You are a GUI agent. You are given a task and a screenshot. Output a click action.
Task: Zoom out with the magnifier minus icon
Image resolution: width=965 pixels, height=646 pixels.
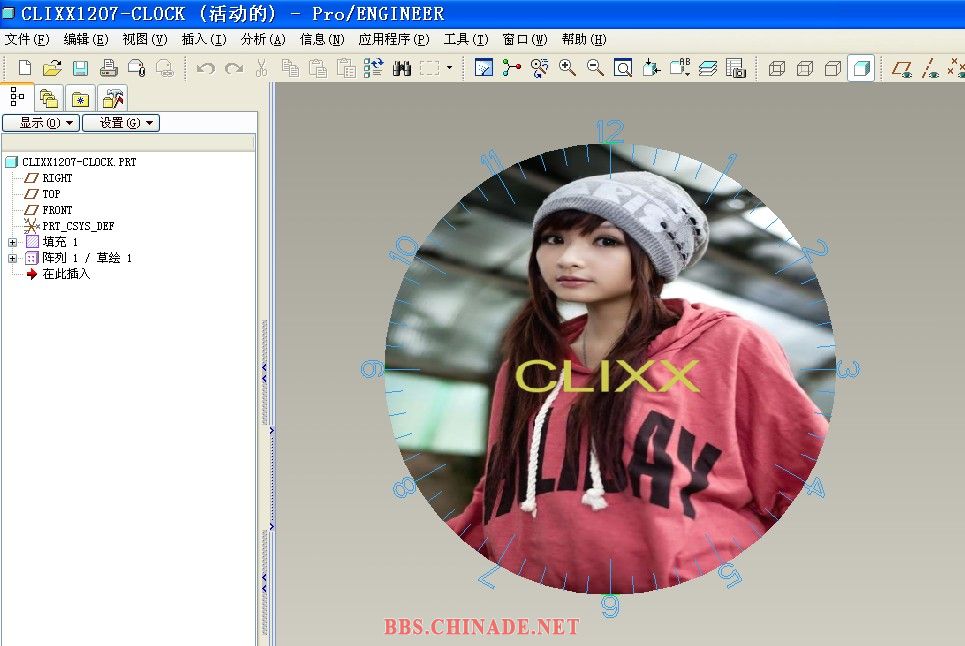[595, 68]
